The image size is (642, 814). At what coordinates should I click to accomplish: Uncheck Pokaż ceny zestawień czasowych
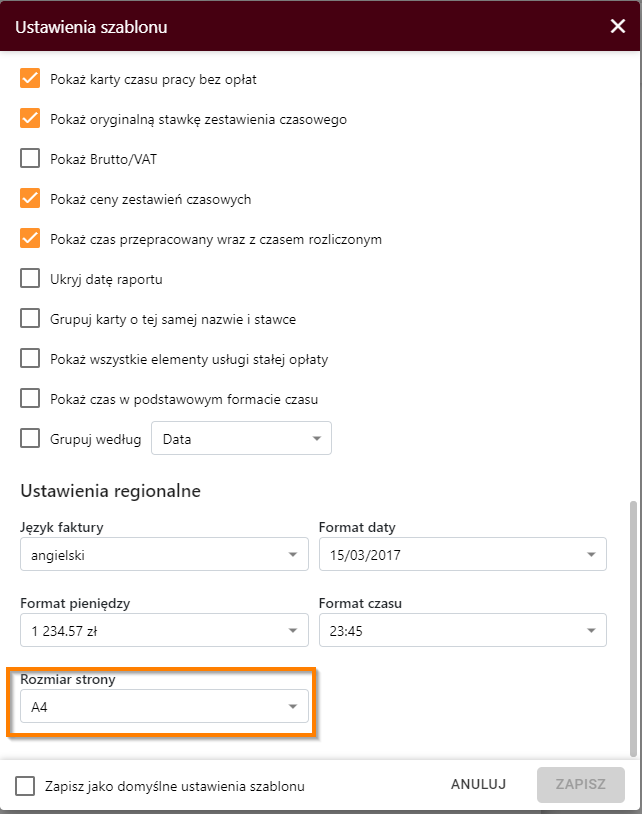(x=30, y=198)
